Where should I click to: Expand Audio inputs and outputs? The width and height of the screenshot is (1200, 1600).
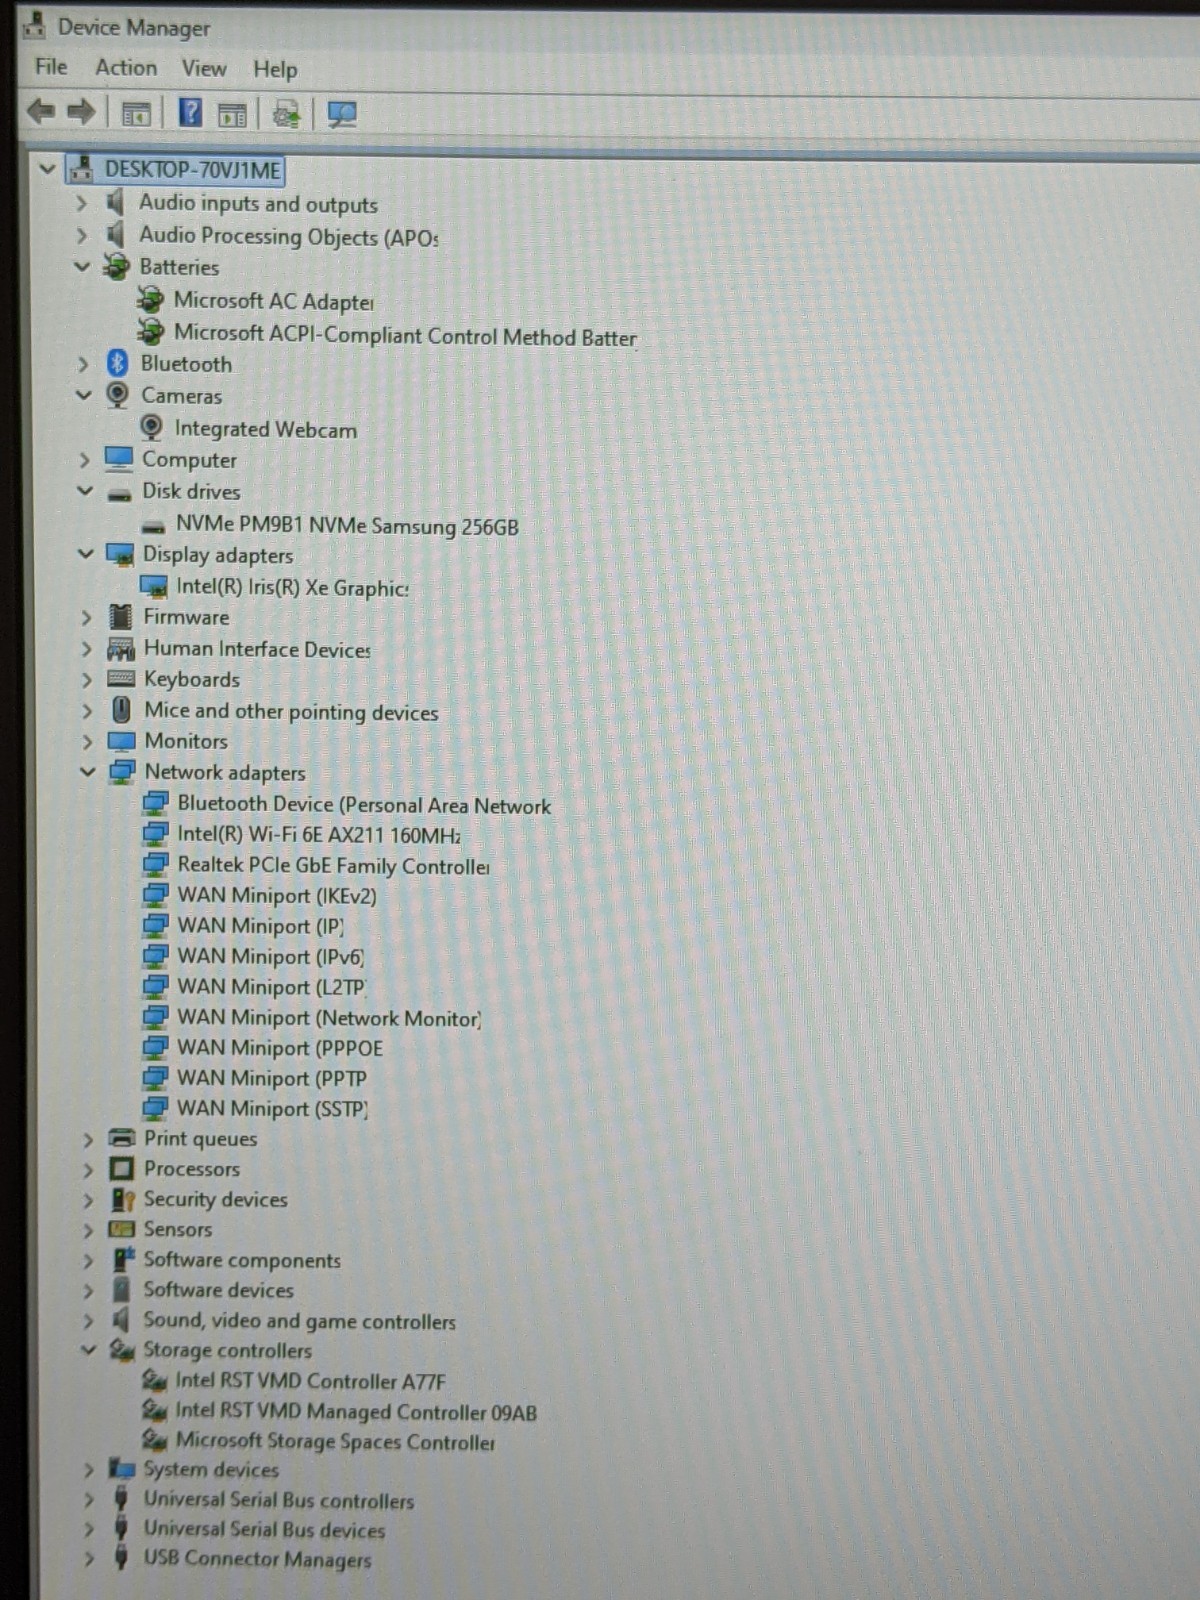[x=82, y=203]
